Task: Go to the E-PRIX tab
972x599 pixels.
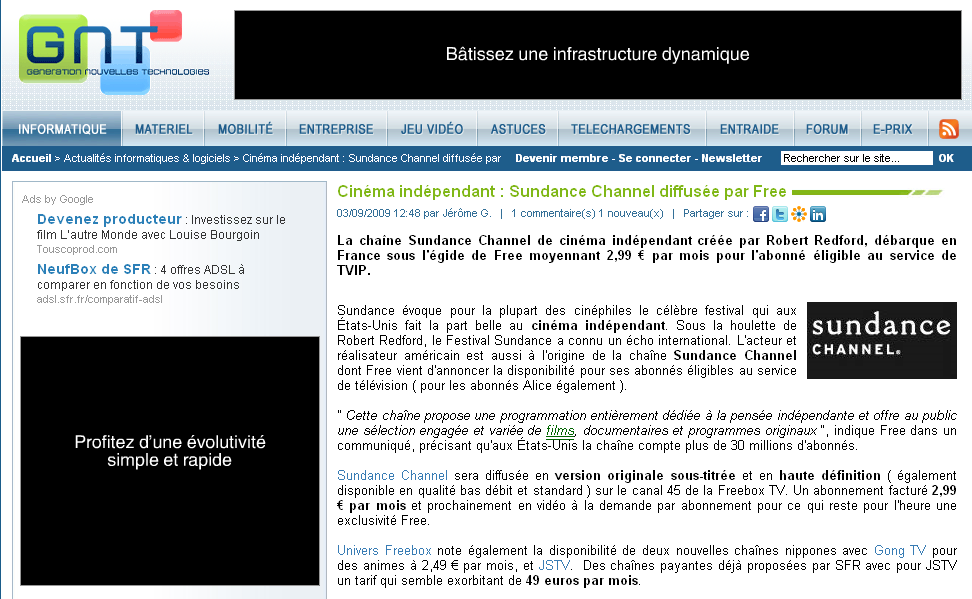Action: pos(893,129)
